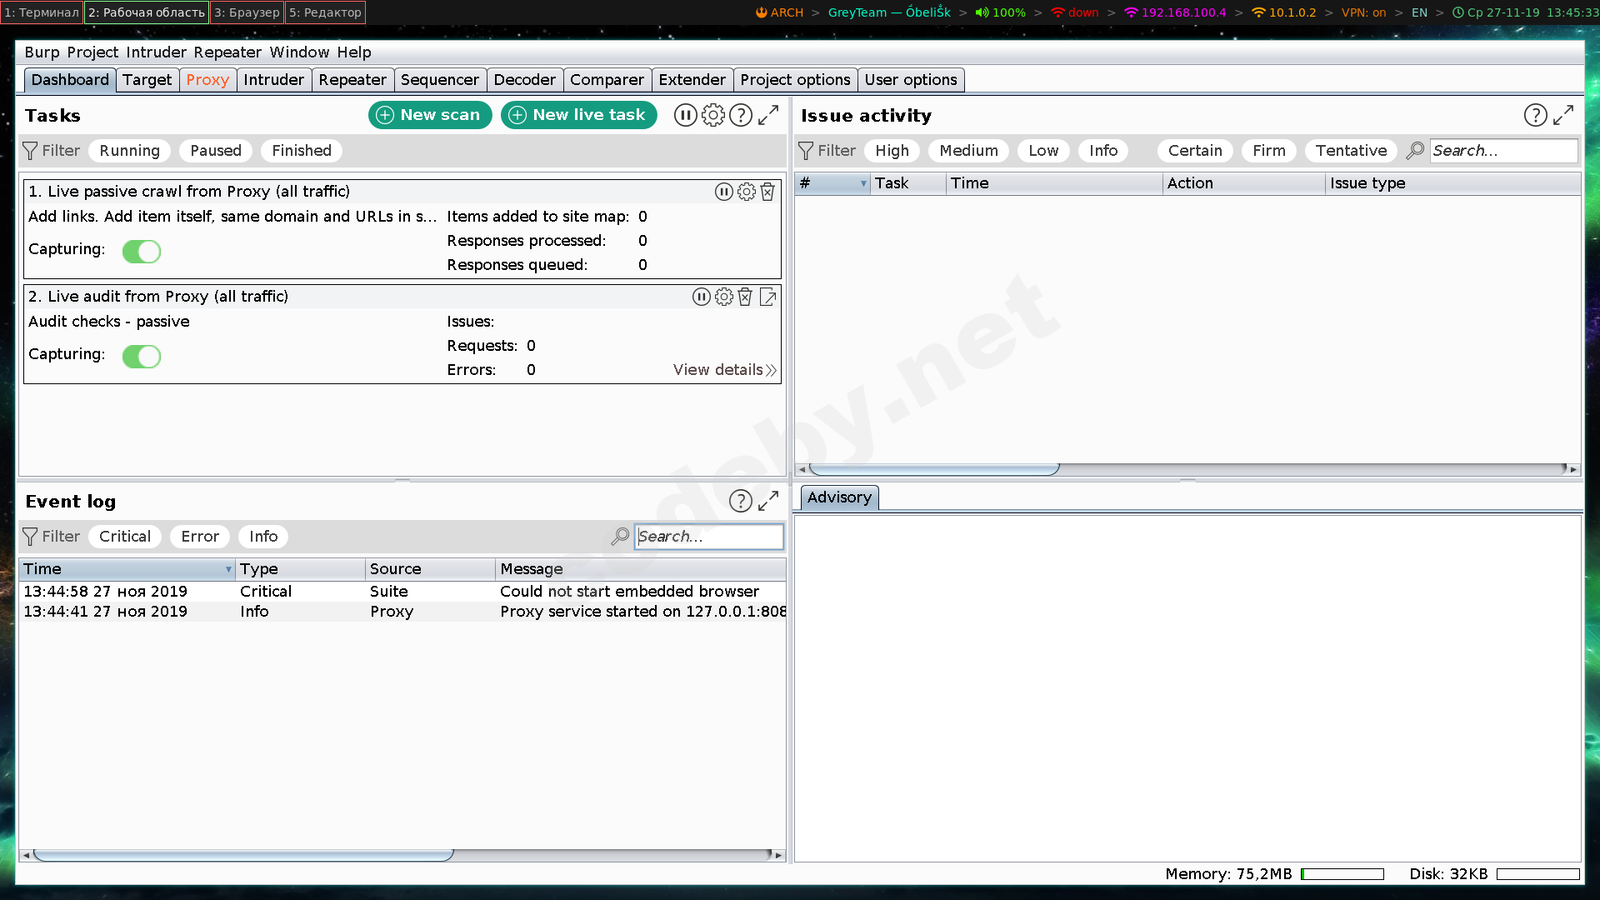Open the Tasks panel settings gear
Viewport: 1600px width, 900px height.
click(x=713, y=115)
